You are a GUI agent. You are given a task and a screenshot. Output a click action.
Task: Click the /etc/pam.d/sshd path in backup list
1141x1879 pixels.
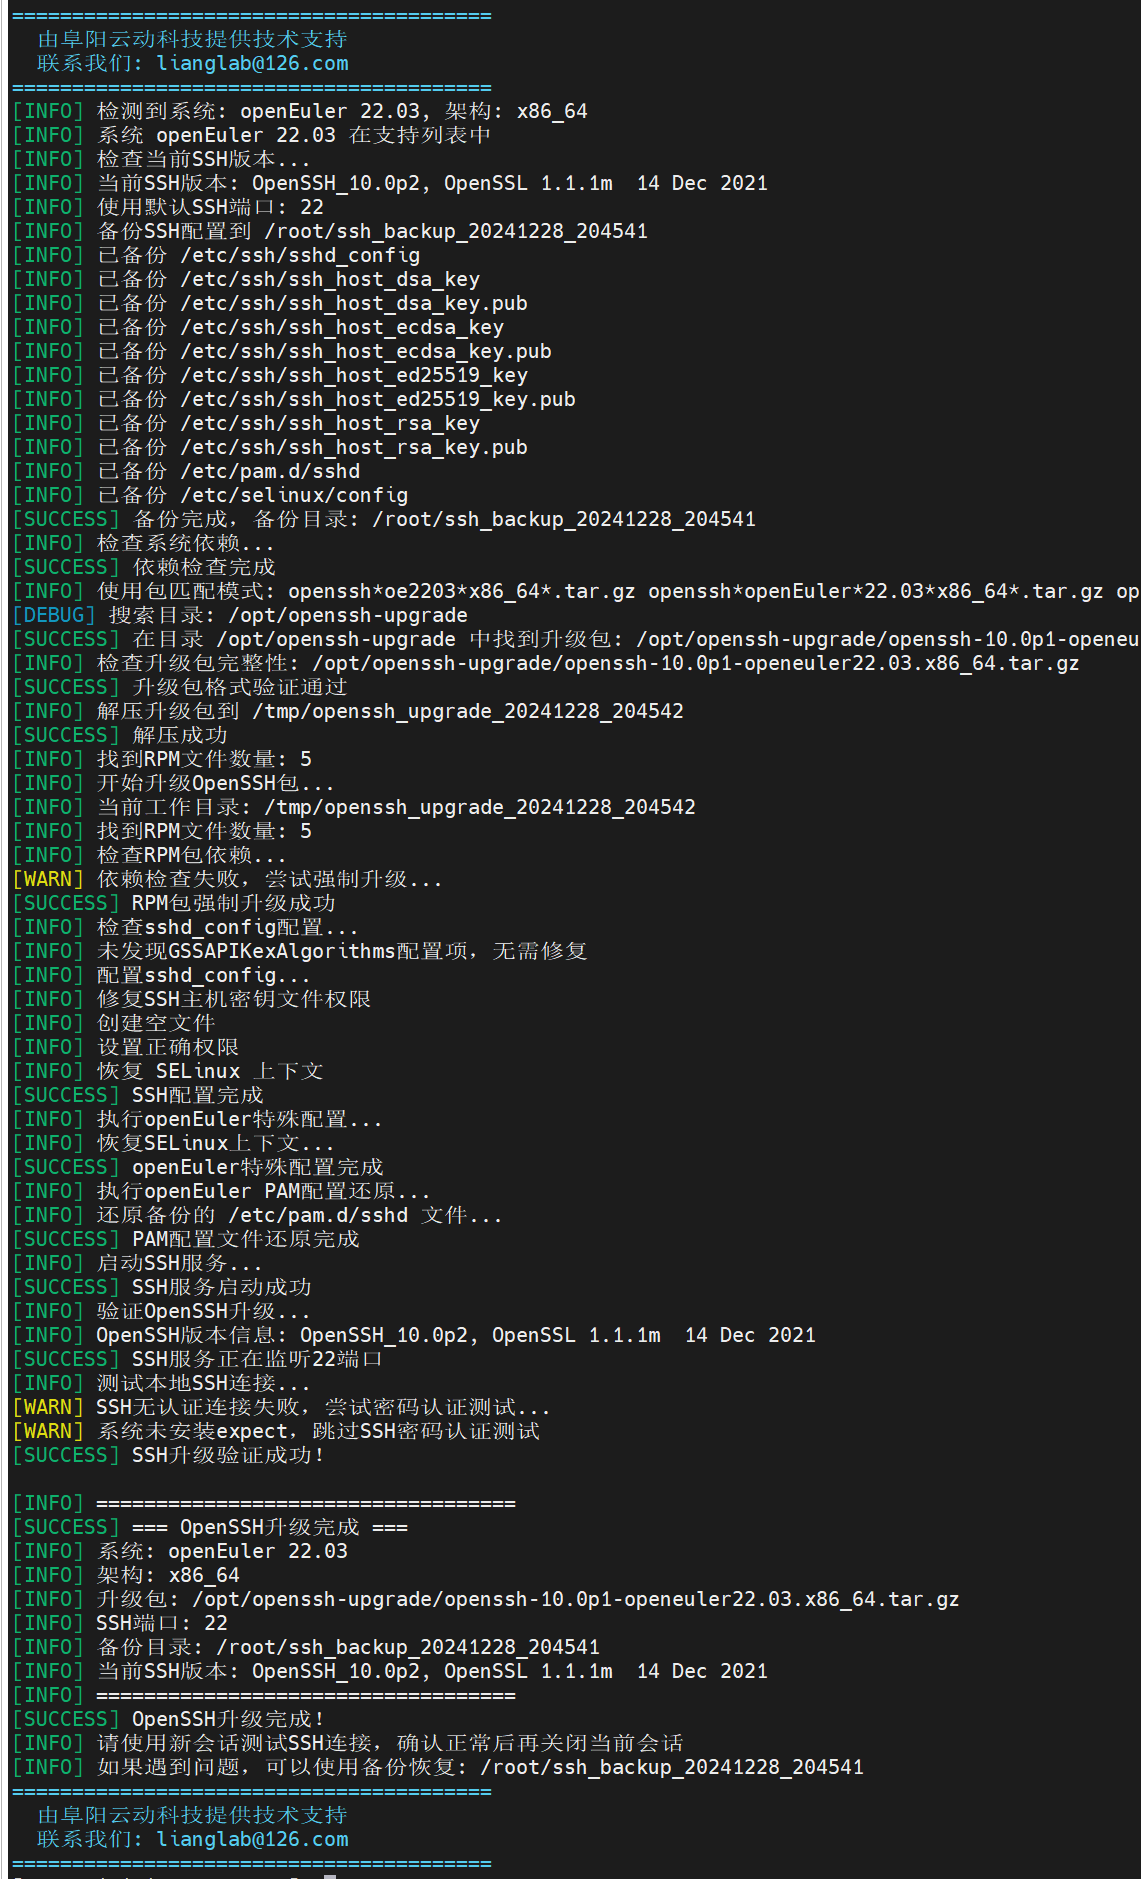click(x=270, y=472)
